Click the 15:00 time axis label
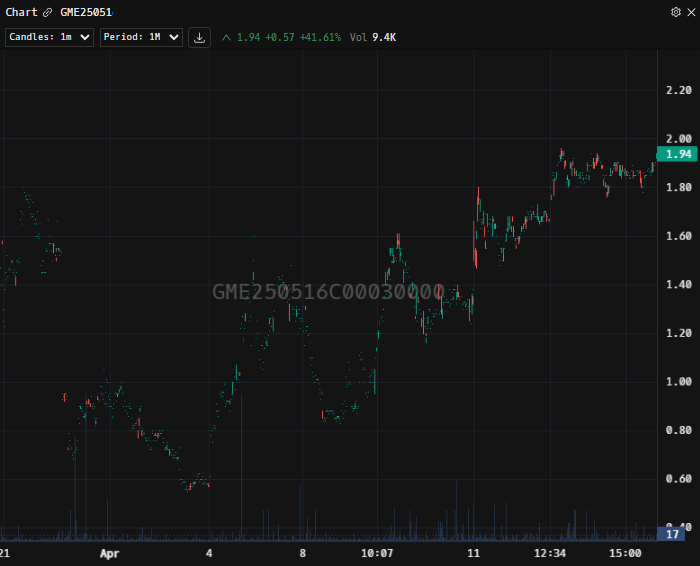This screenshot has width=700, height=566. pyautogui.click(x=625, y=554)
